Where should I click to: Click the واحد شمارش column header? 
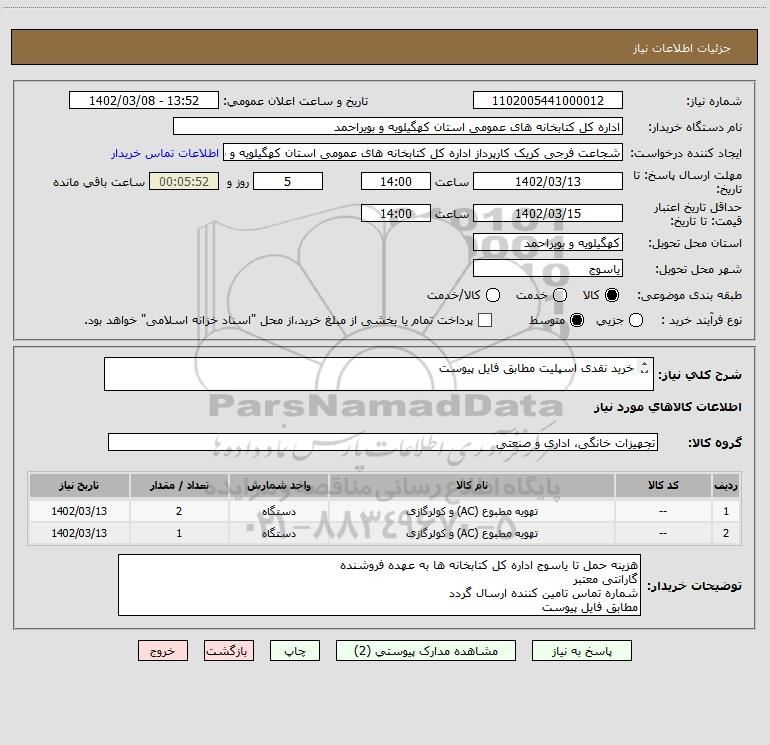click(x=278, y=485)
